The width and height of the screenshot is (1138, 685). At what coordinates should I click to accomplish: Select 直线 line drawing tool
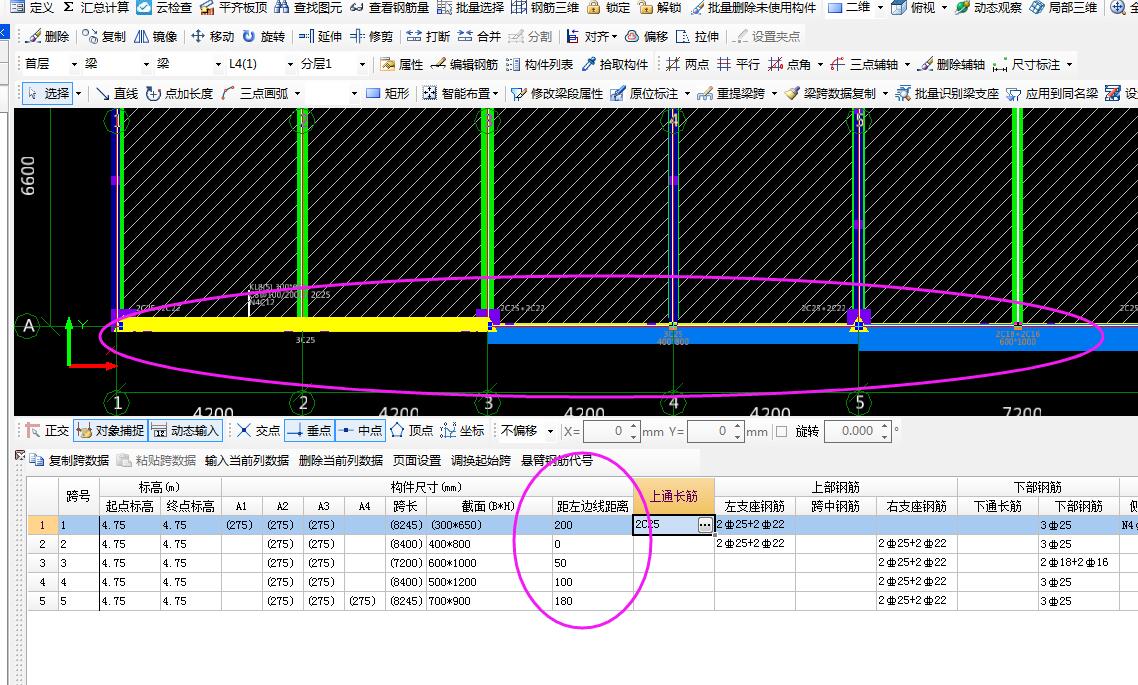coord(117,94)
